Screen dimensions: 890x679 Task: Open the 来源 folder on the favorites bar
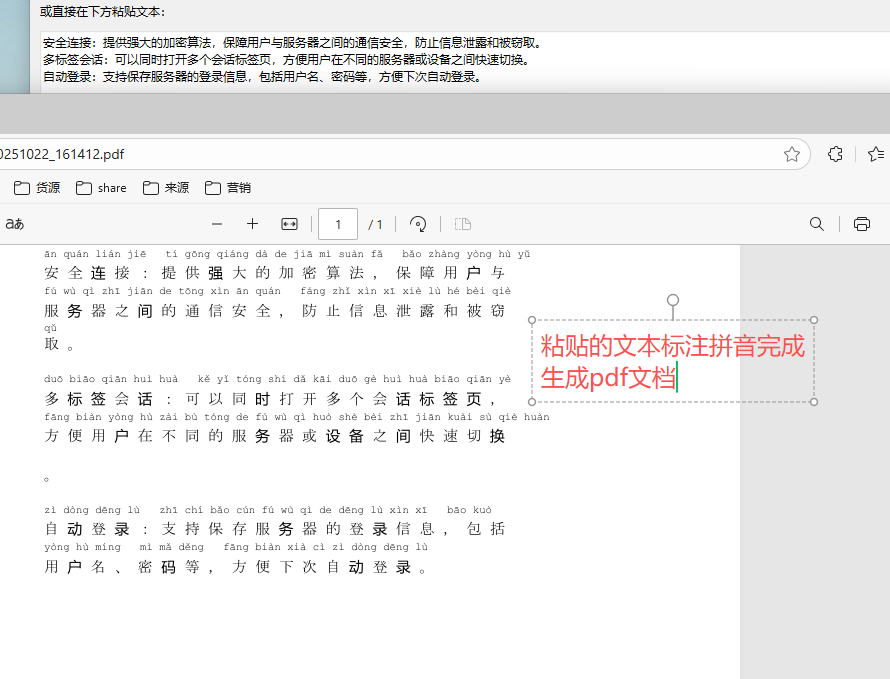coord(165,188)
